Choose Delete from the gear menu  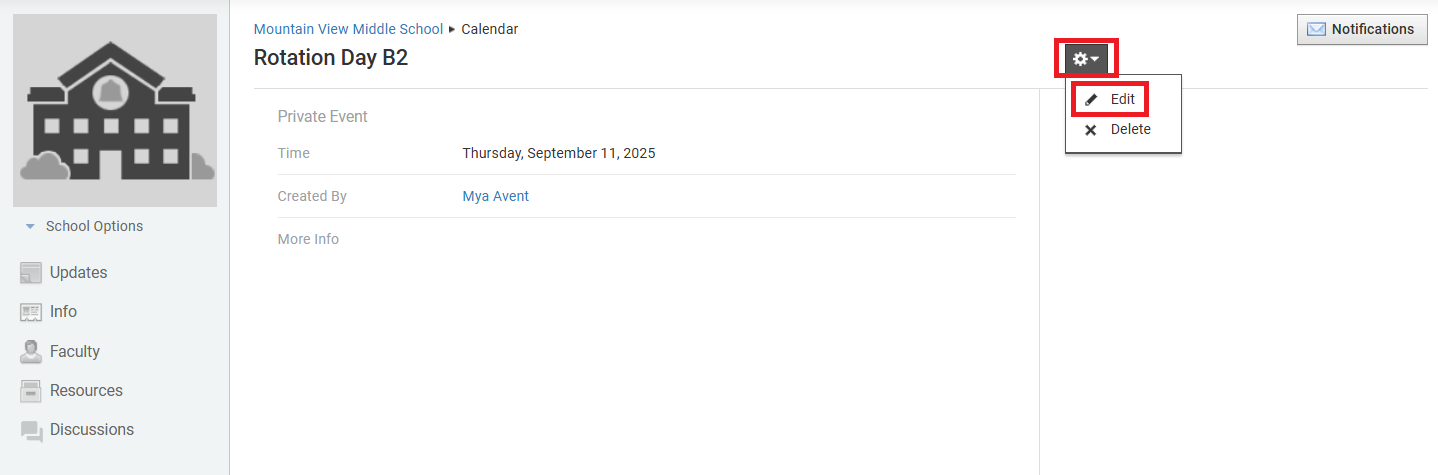click(x=1130, y=130)
